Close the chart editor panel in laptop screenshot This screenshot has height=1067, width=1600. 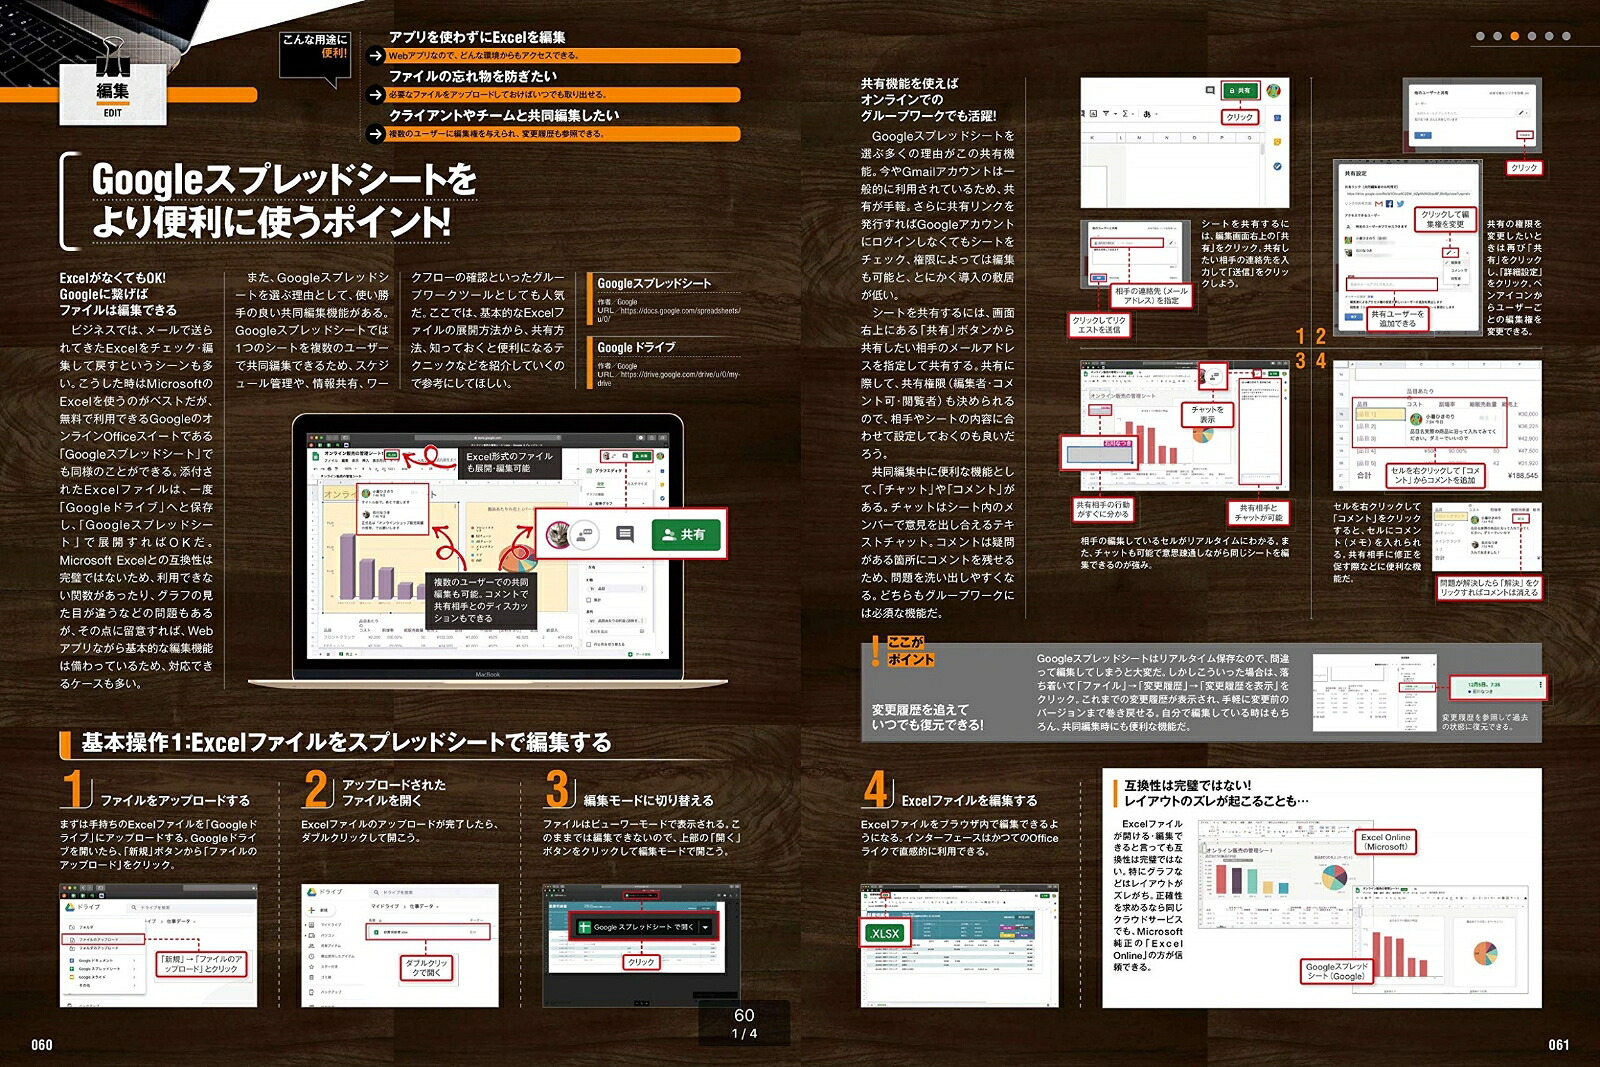(x=649, y=471)
